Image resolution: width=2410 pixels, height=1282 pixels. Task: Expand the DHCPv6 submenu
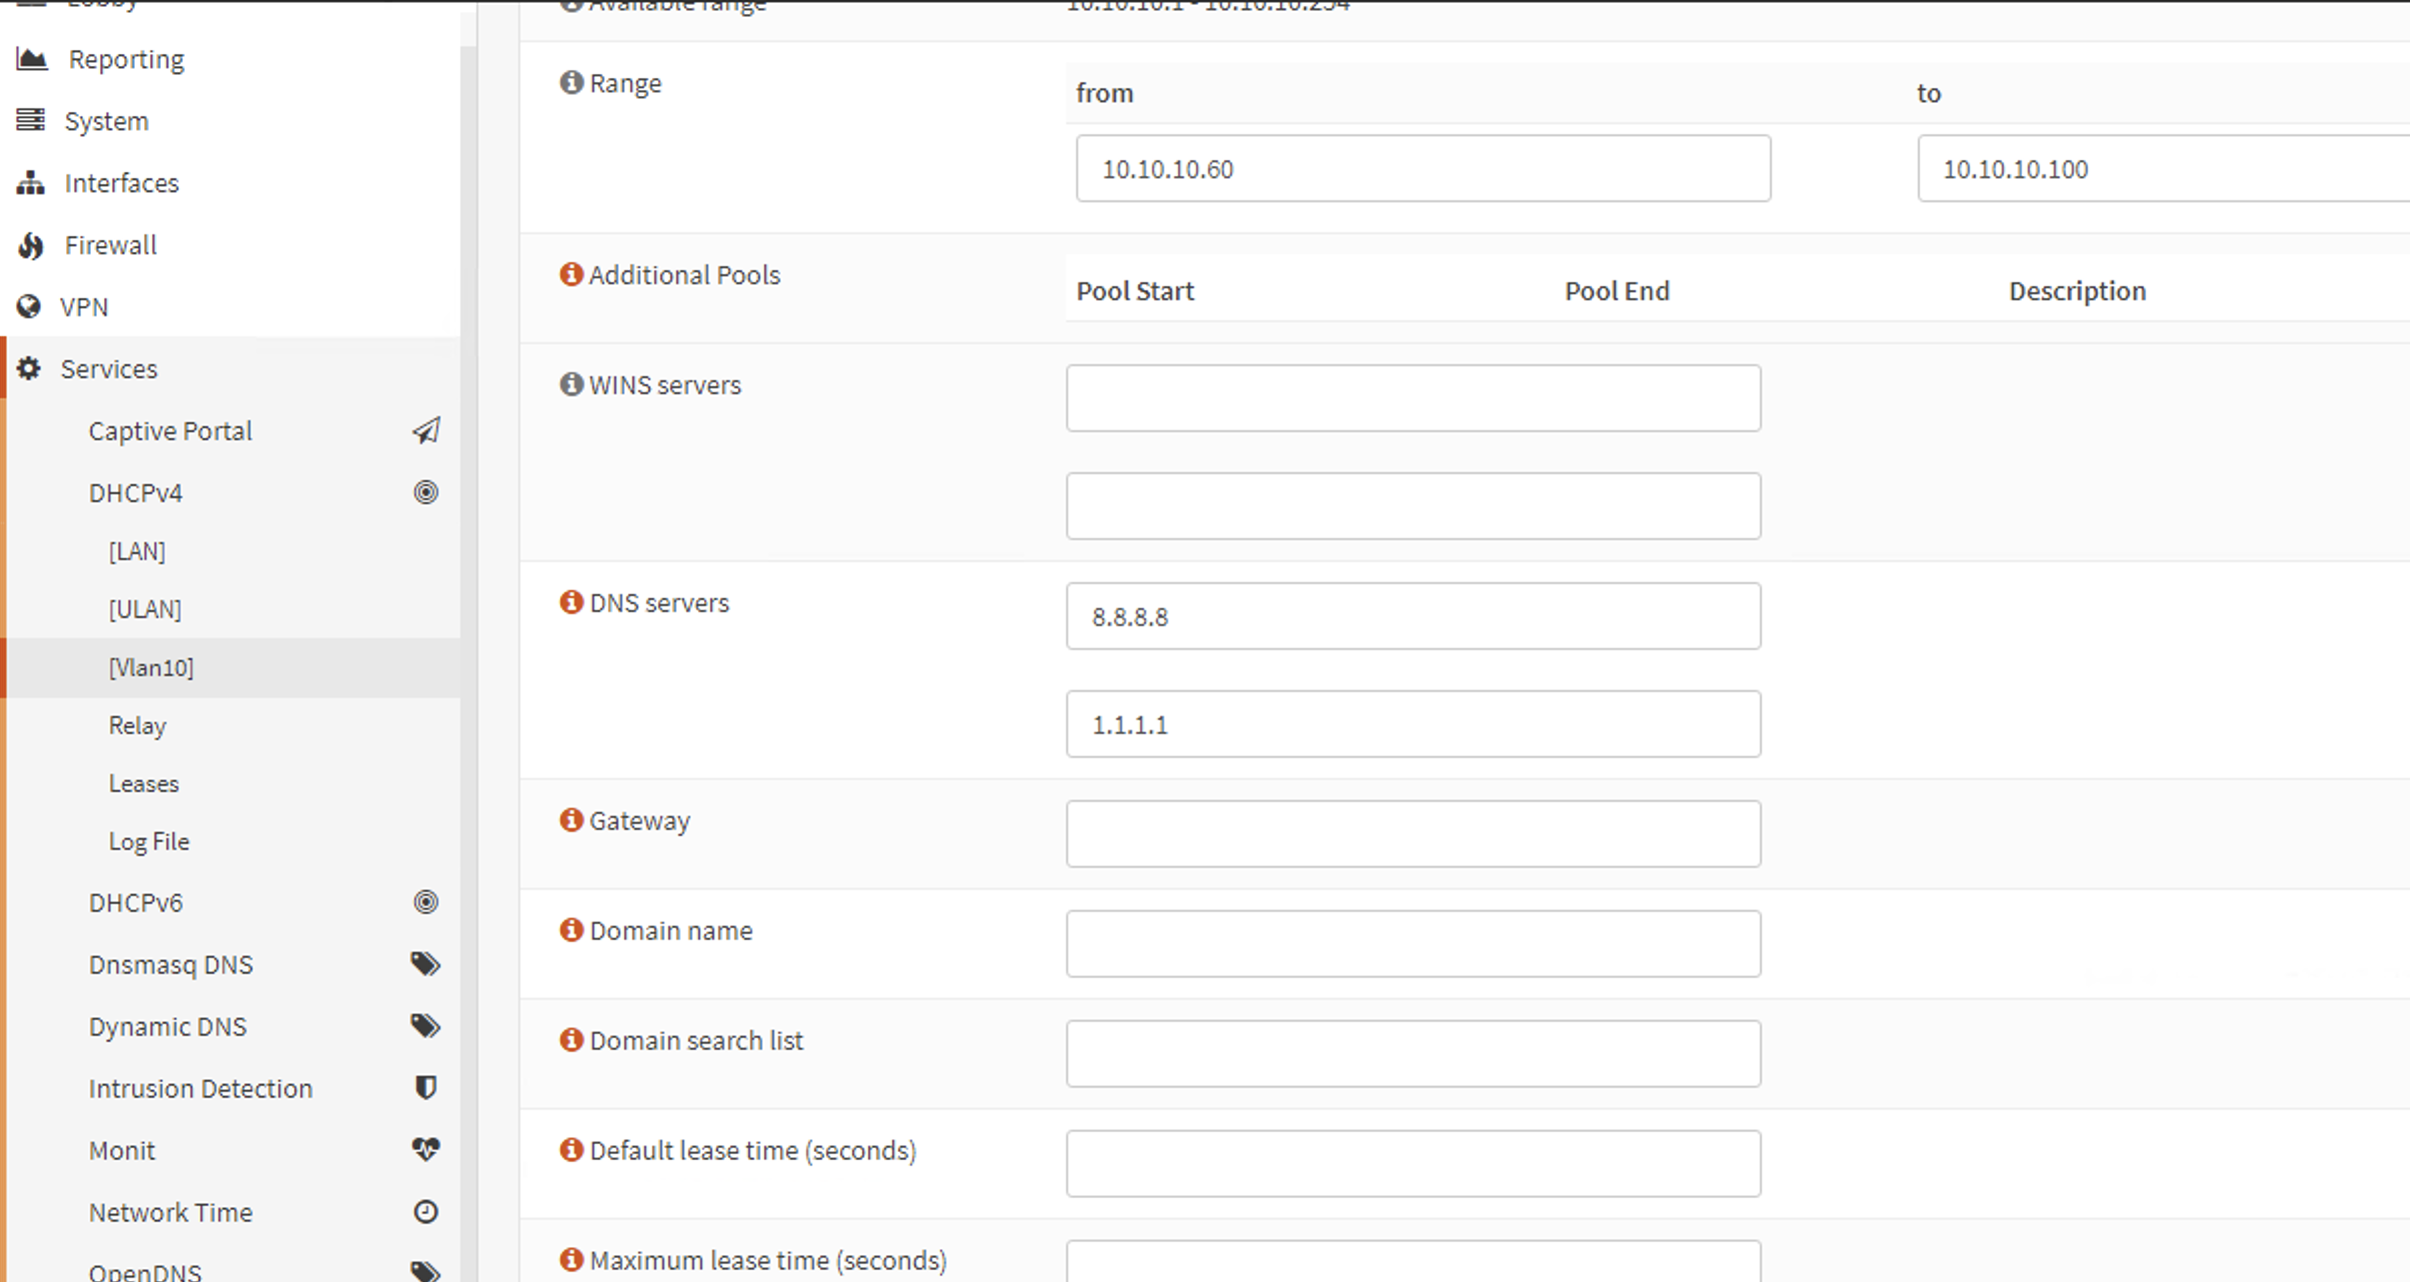(136, 903)
